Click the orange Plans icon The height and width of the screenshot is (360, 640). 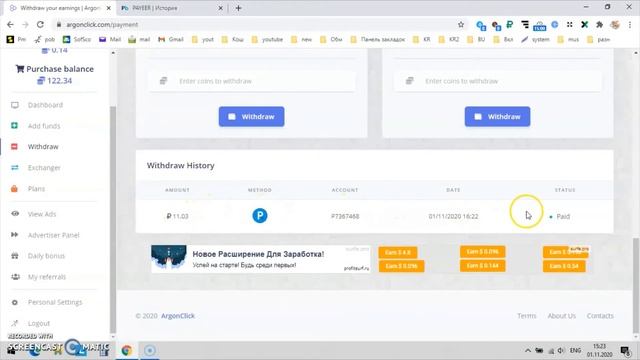point(14,189)
